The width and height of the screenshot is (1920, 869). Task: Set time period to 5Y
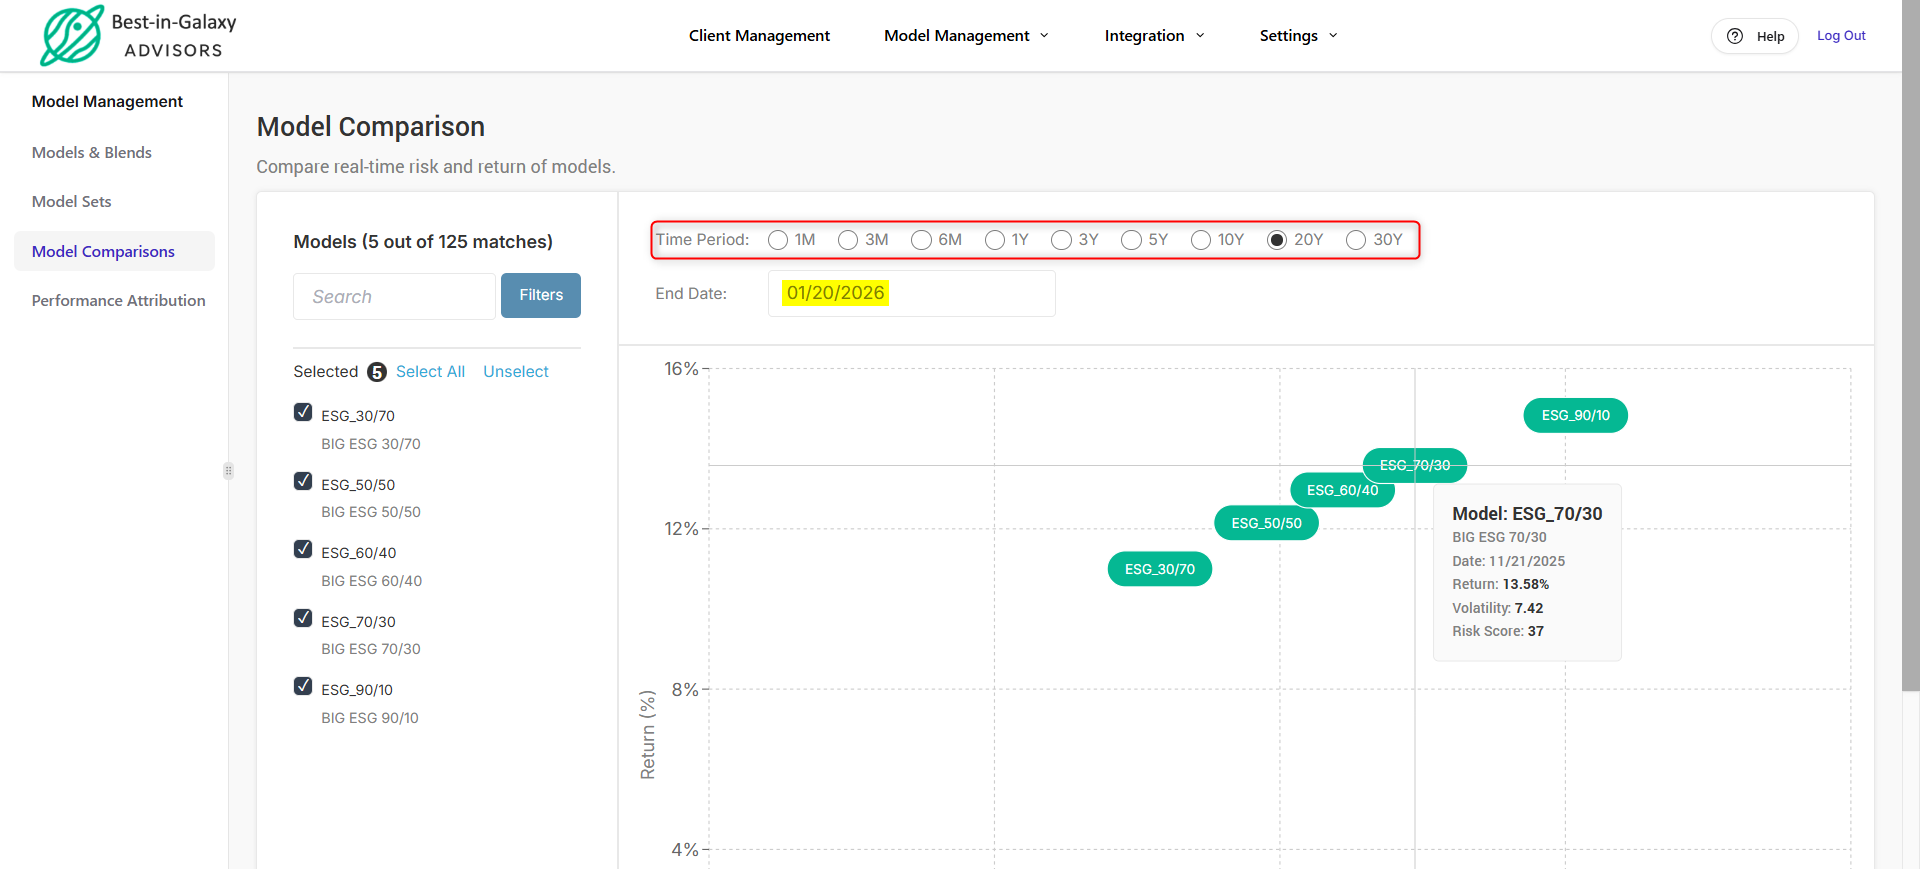click(x=1132, y=240)
